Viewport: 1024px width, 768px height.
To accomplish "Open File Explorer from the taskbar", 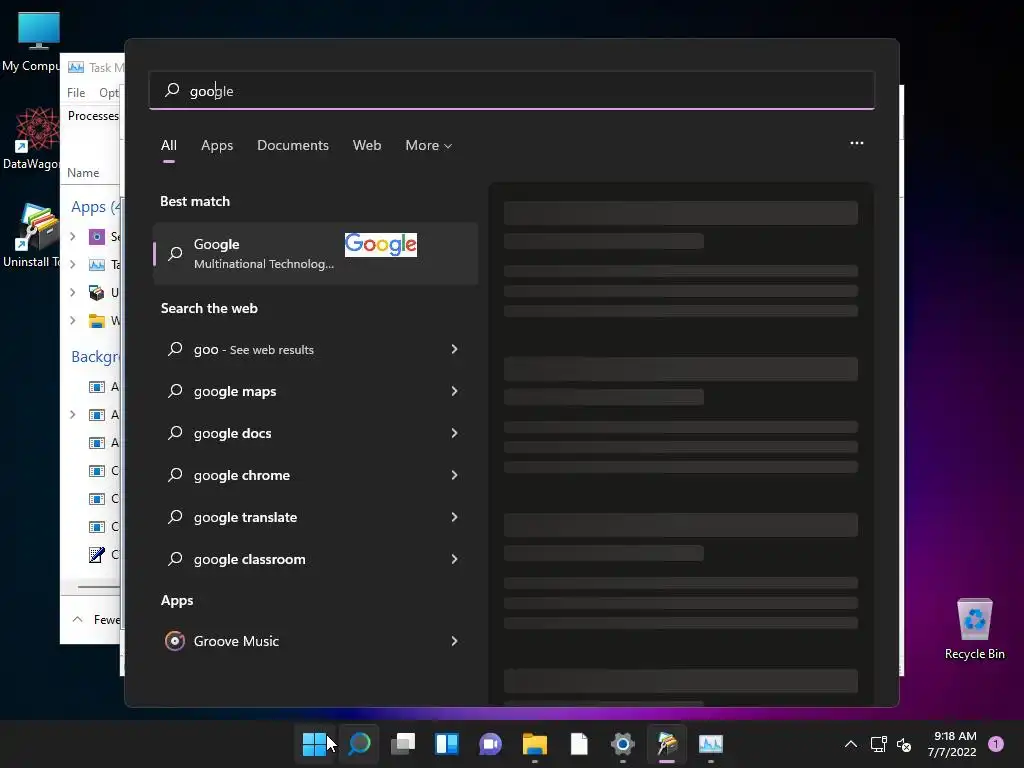I will [x=535, y=743].
